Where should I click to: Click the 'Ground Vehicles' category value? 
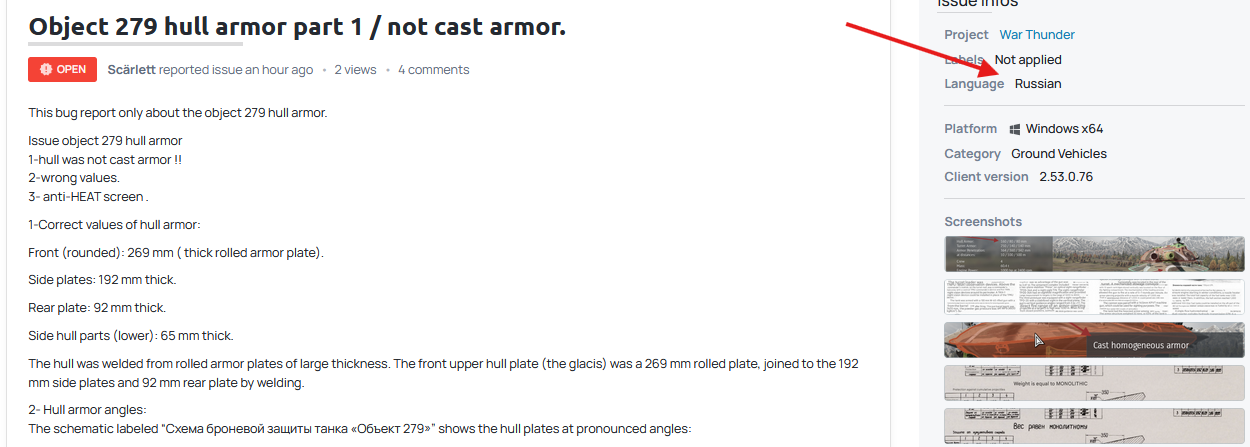click(x=1058, y=154)
